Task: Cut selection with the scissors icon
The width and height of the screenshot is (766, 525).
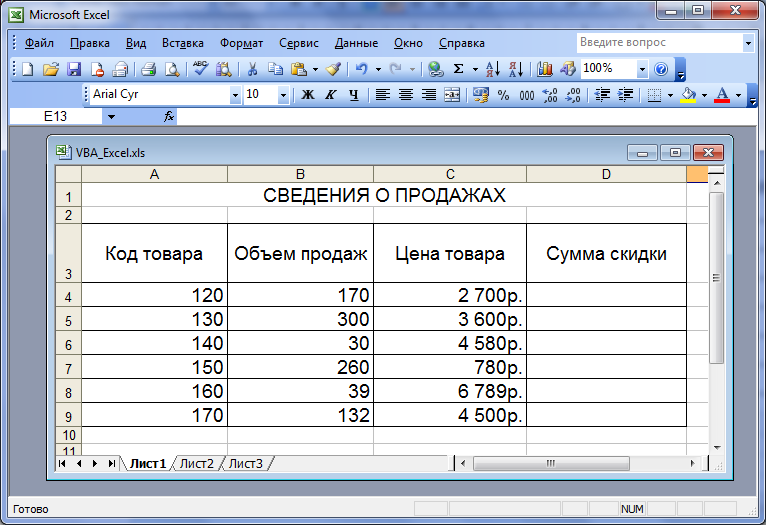Action: [x=252, y=69]
